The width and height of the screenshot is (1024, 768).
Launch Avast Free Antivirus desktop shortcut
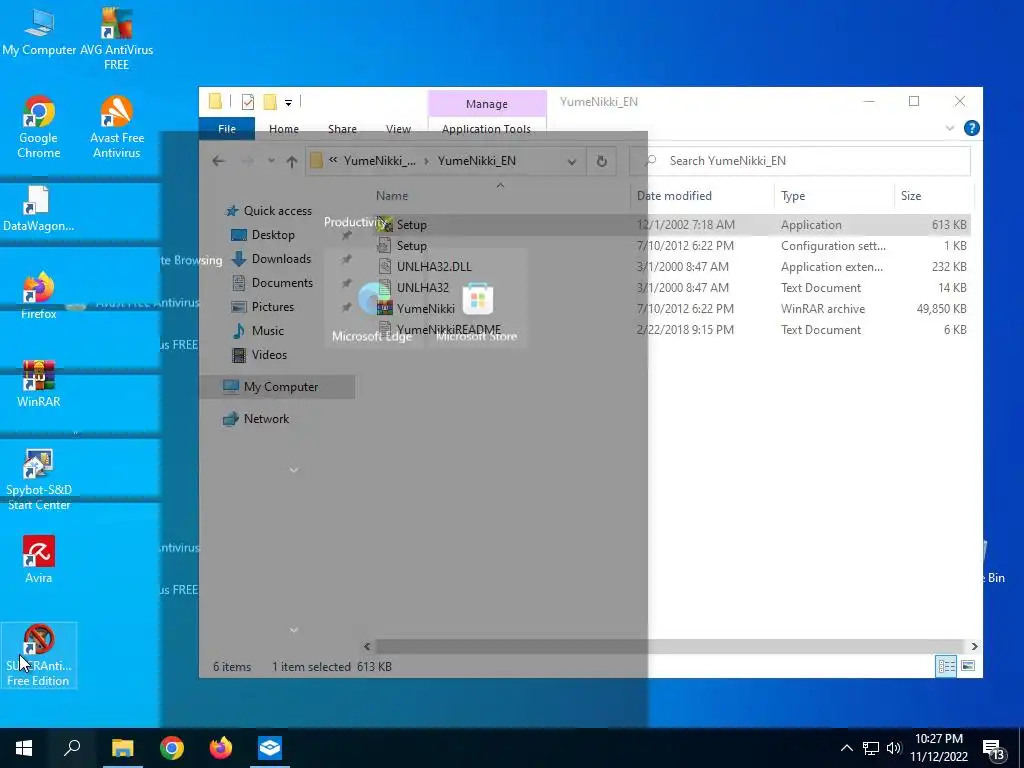coord(116,127)
